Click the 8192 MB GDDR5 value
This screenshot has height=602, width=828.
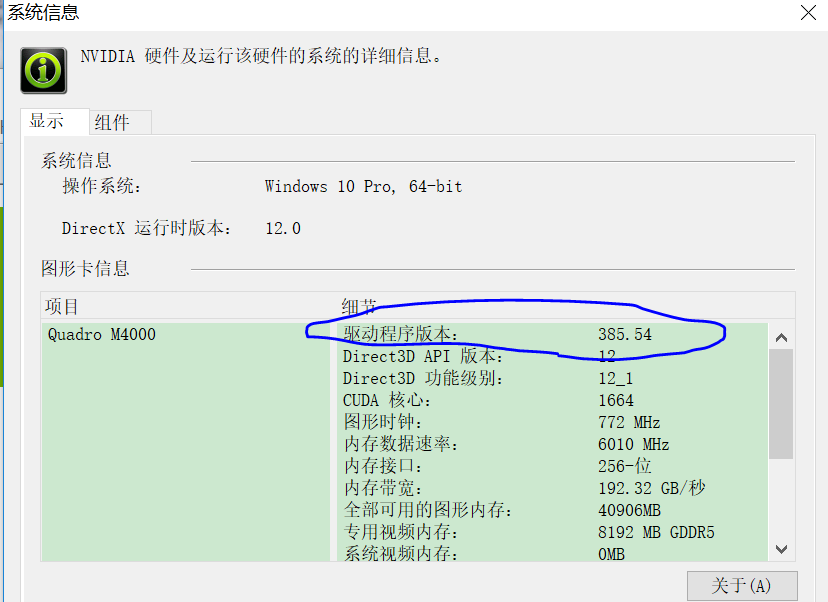click(656, 532)
